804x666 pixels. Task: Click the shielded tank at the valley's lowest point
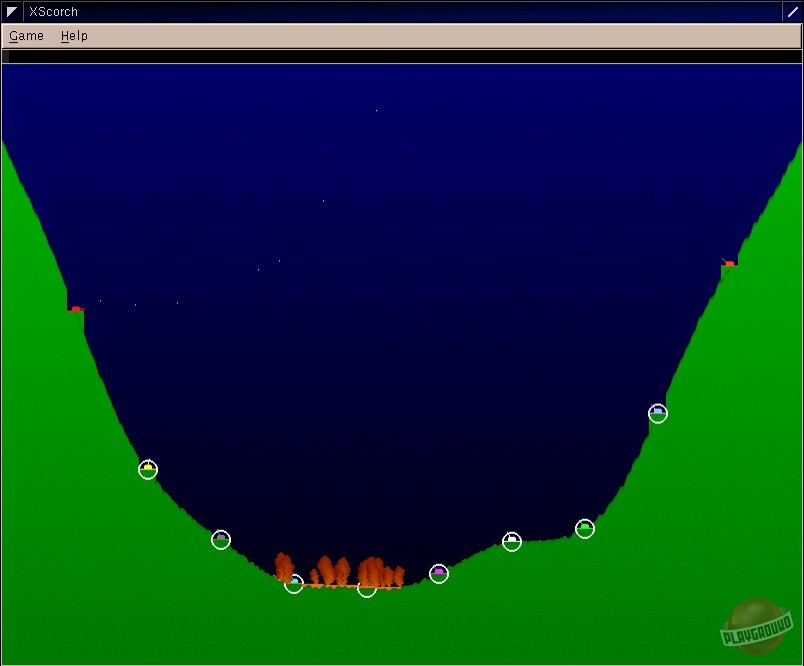(367, 588)
